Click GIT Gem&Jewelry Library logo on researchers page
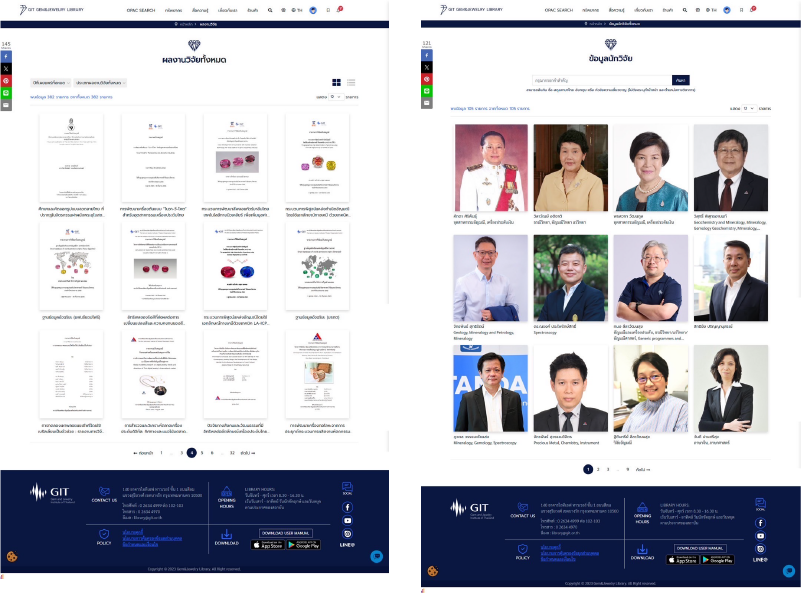The width and height of the screenshot is (801, 593). pyautogui.click(x=471, y=10)
